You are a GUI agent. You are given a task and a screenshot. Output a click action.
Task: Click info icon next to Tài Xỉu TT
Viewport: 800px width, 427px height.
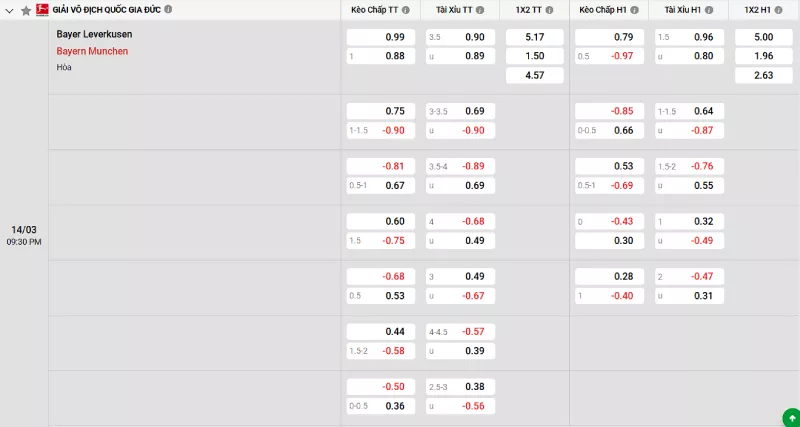point(480,10)
